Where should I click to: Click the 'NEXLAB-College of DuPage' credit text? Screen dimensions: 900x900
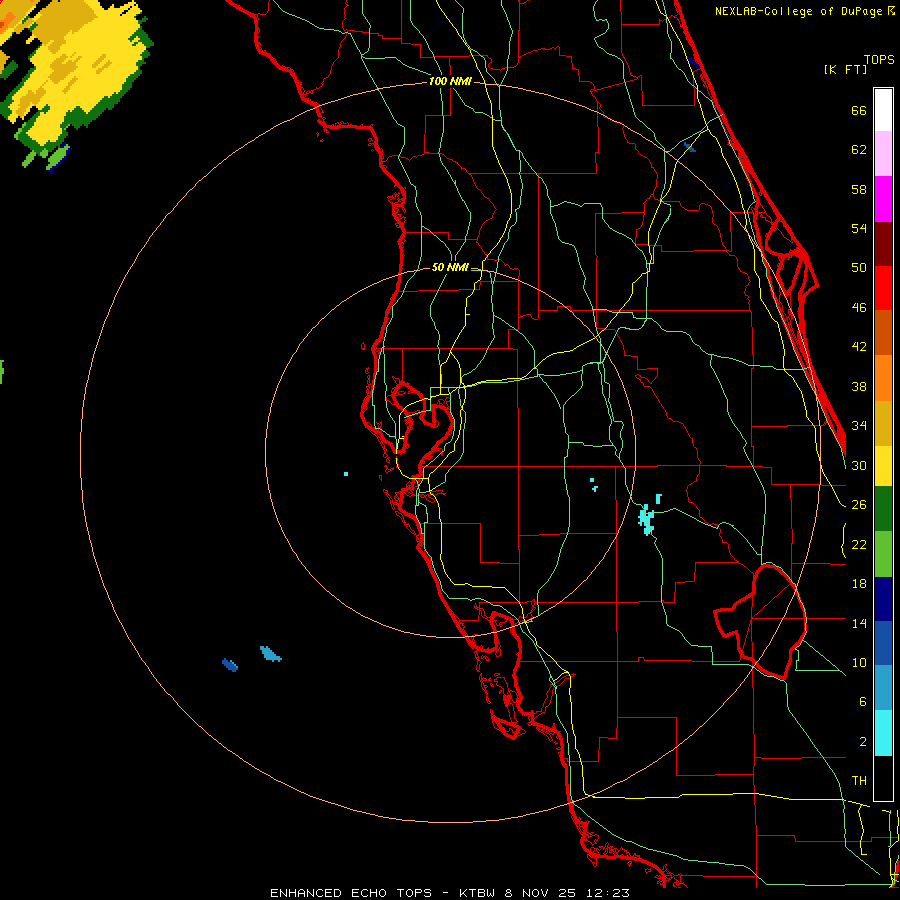[800, 11]
